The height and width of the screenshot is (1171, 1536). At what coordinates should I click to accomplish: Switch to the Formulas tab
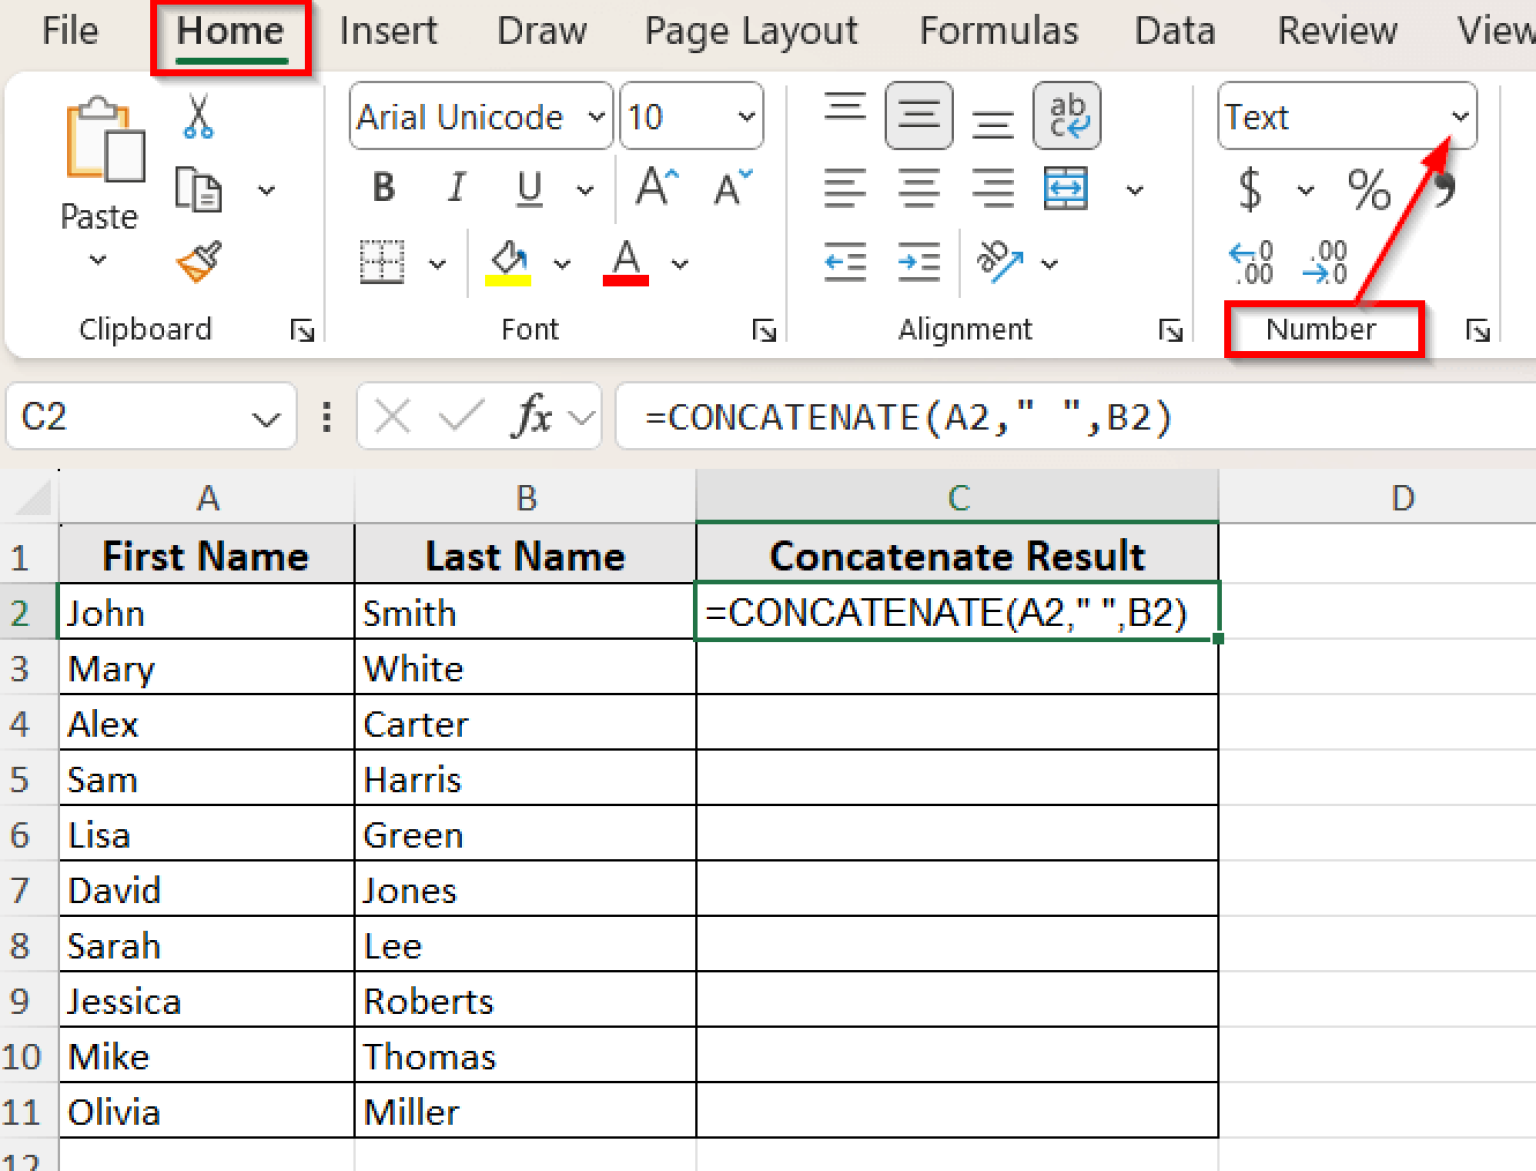click(998, 31)
